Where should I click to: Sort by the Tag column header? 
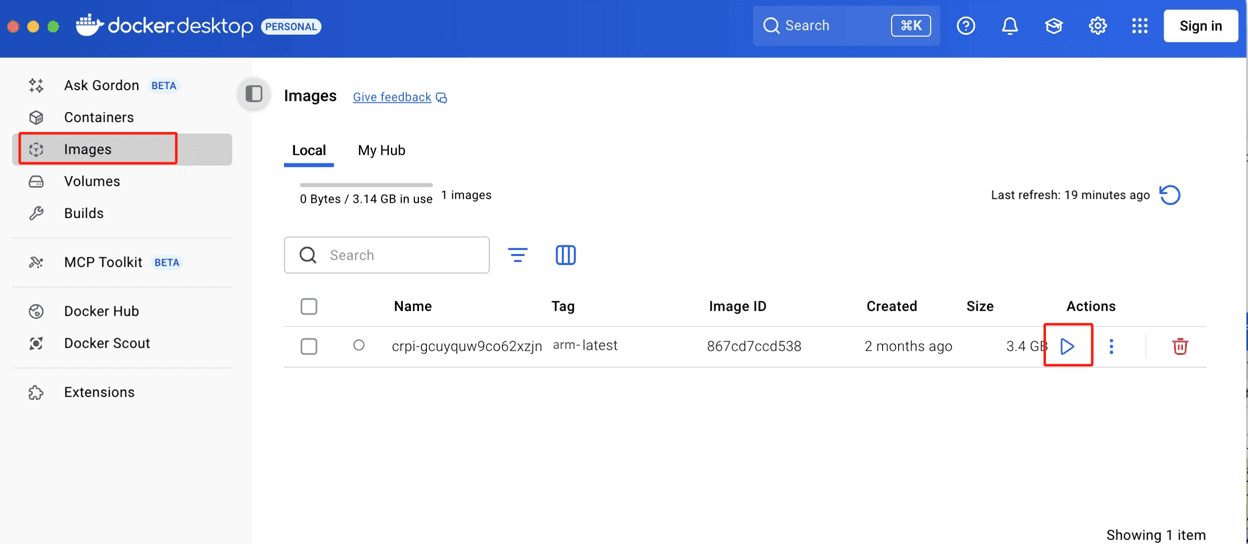563,306
